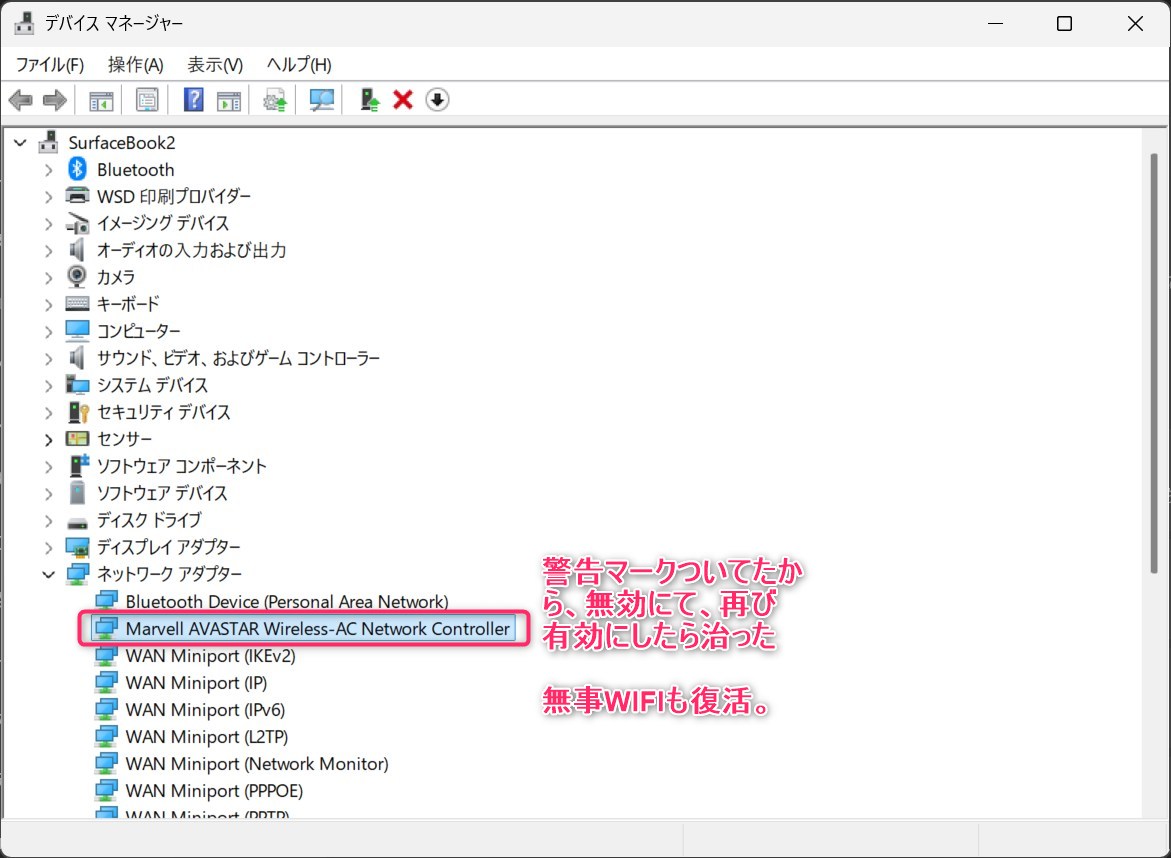The width and height of the screenshot is (1171, 858).
Task: Click the セキュリティ デバイス key icon
Action: [x=78, y=412]
